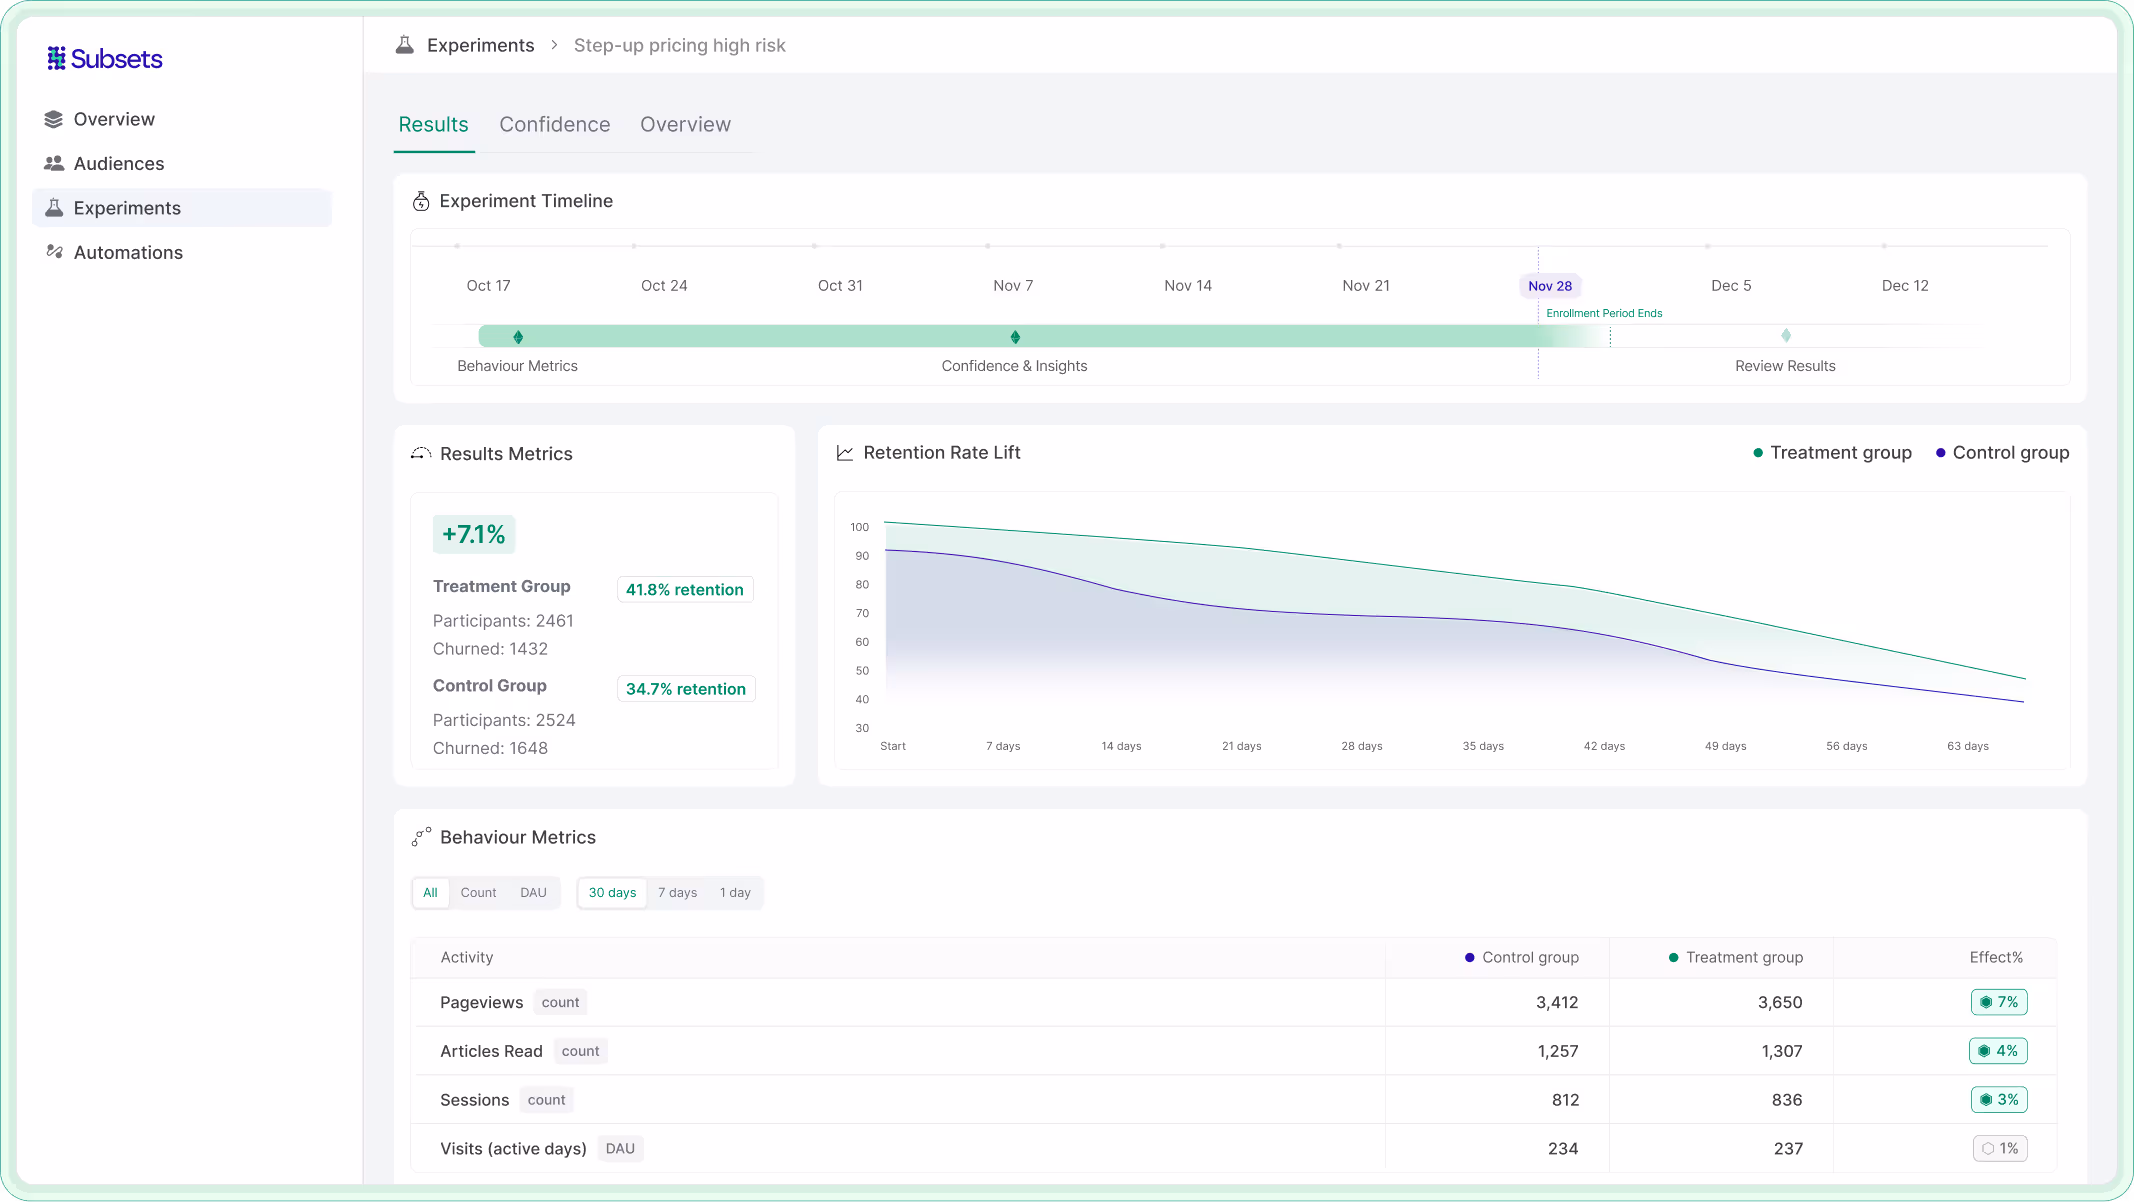Click the Review Results diamond marker
2134x1202 pixels.
pos(1785,336)
